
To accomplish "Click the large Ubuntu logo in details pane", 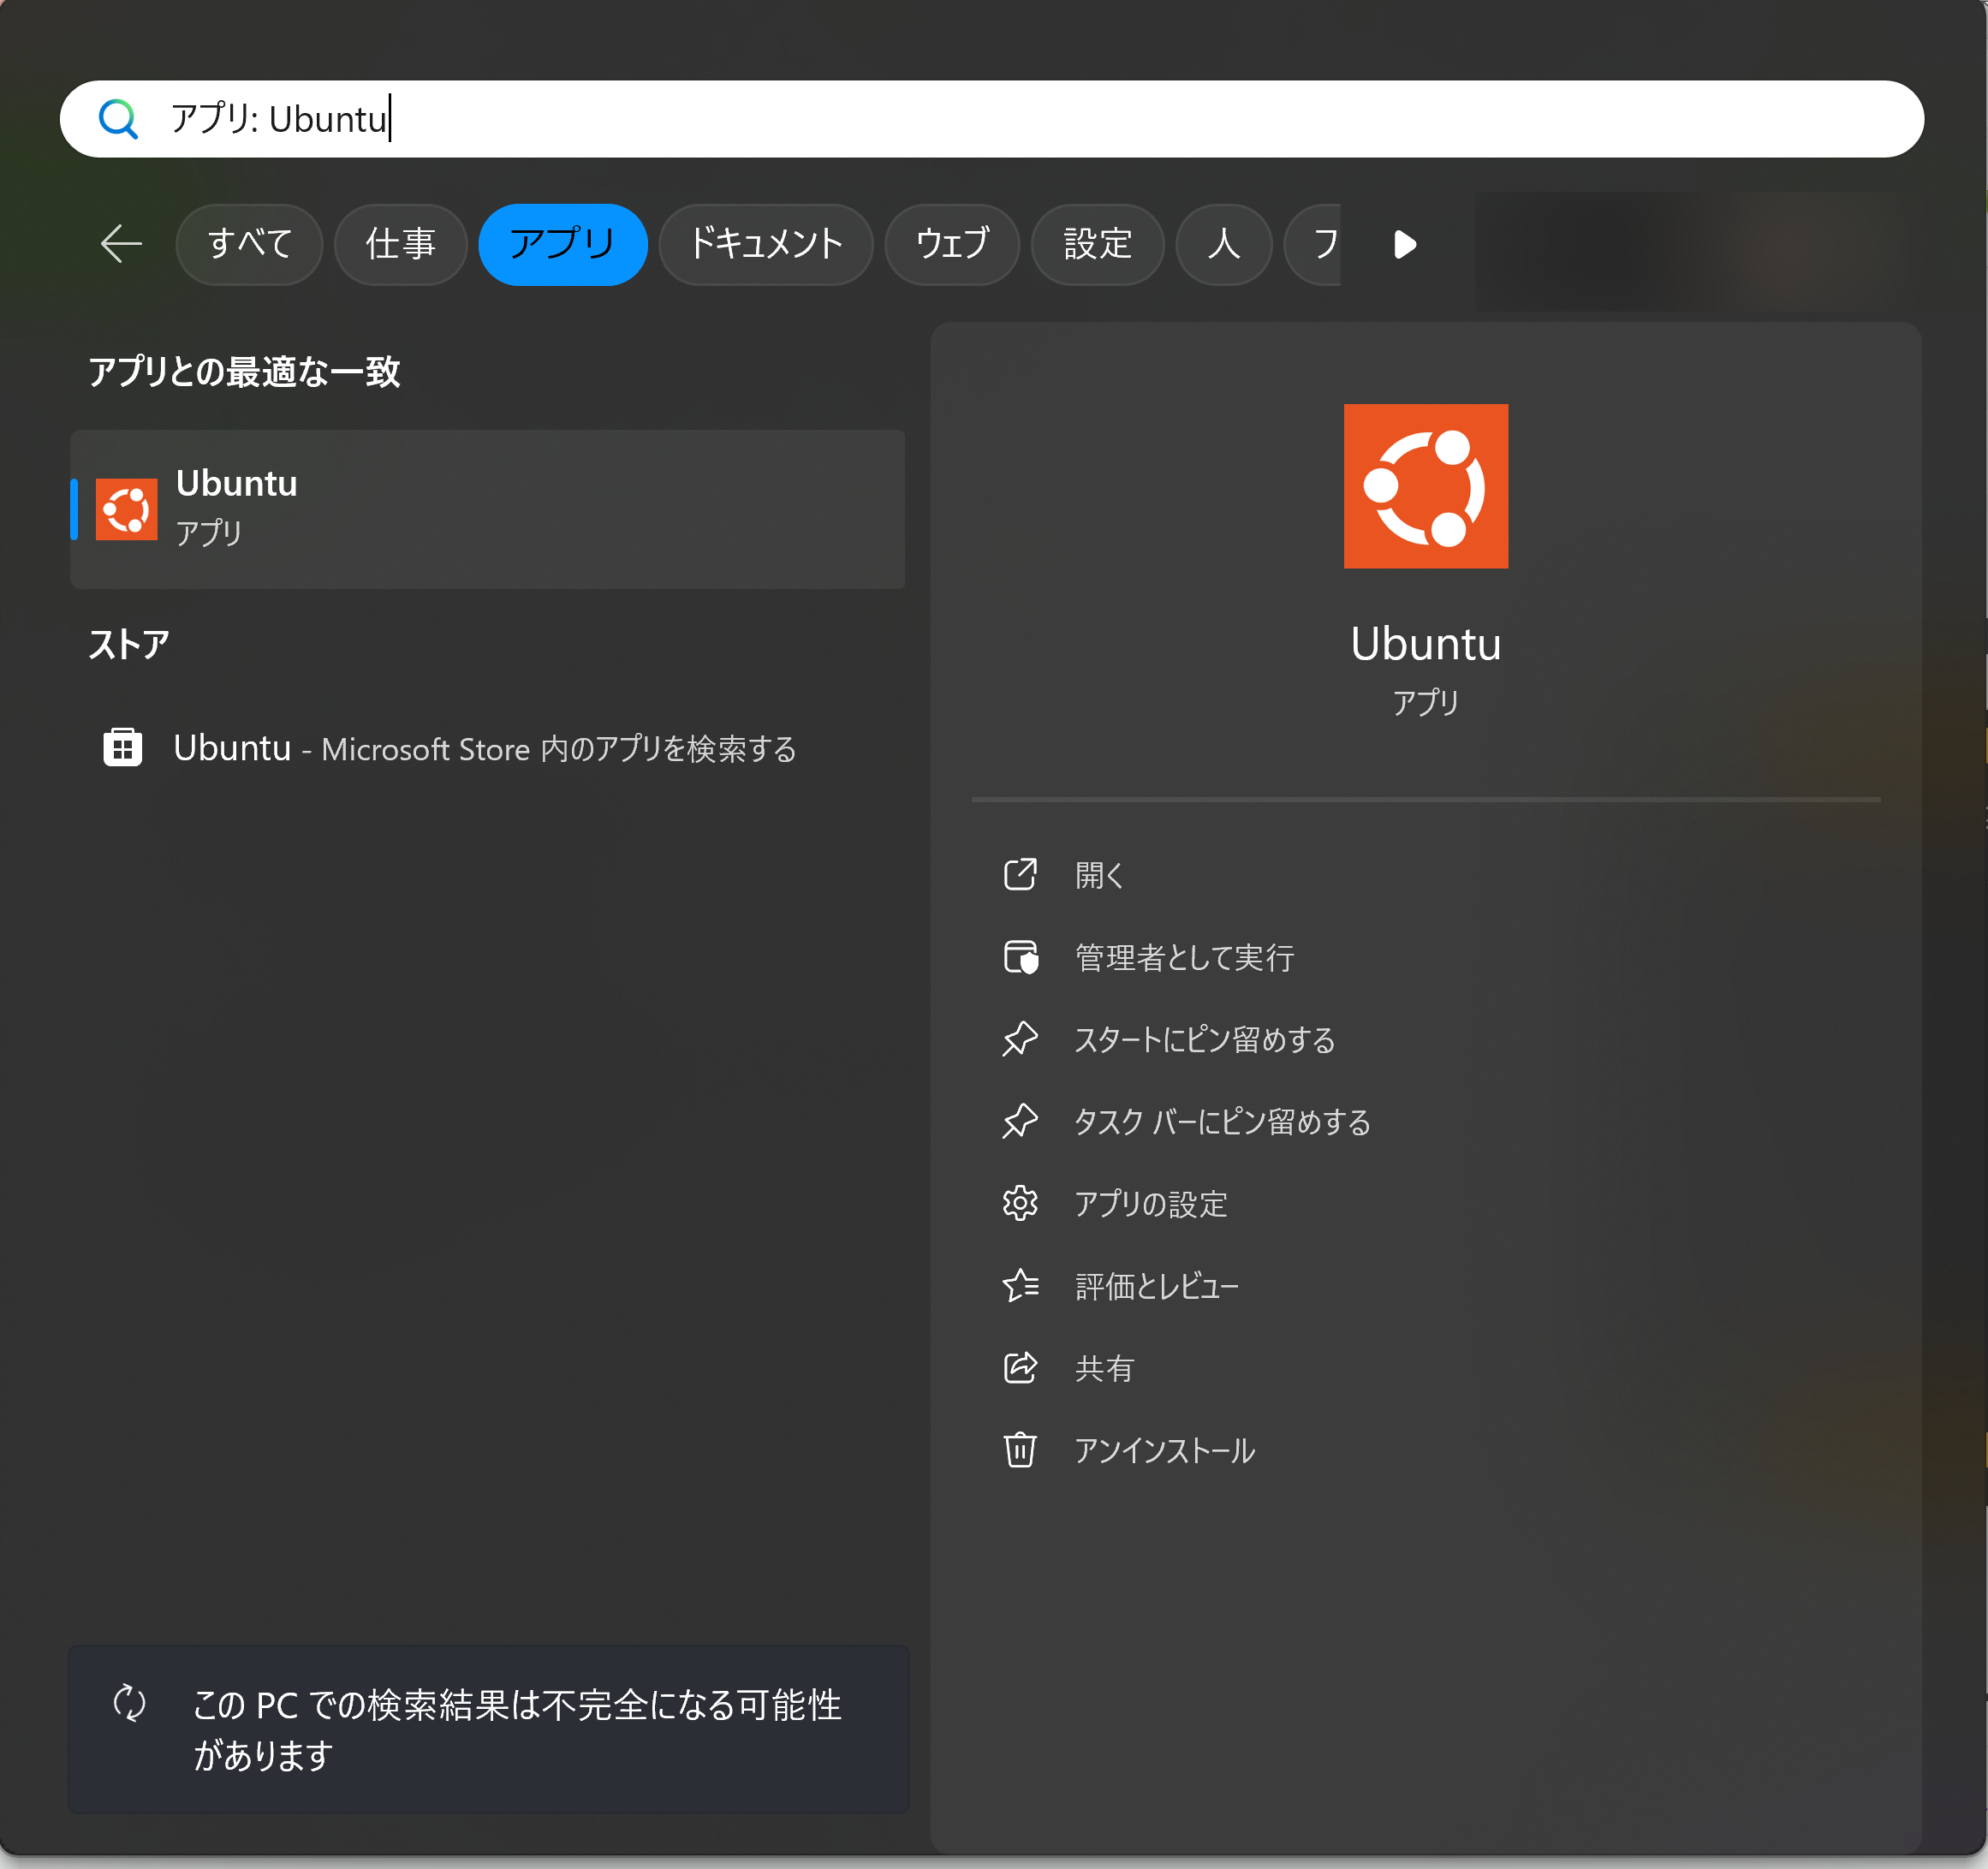I will pyautogui.click(x=1425, y=486).
